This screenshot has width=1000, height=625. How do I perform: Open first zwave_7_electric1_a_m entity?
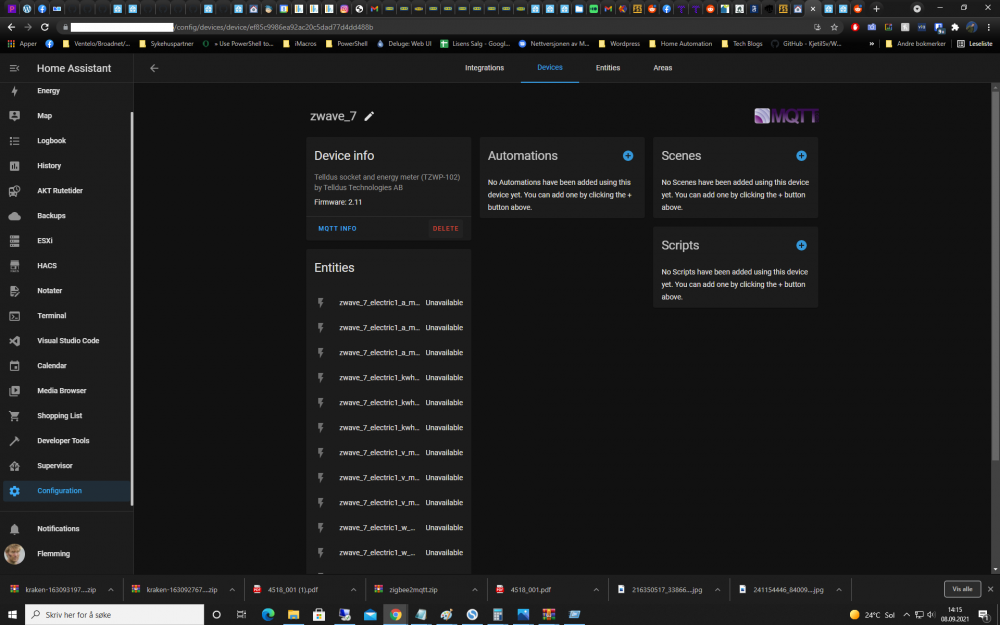[380, 302]
